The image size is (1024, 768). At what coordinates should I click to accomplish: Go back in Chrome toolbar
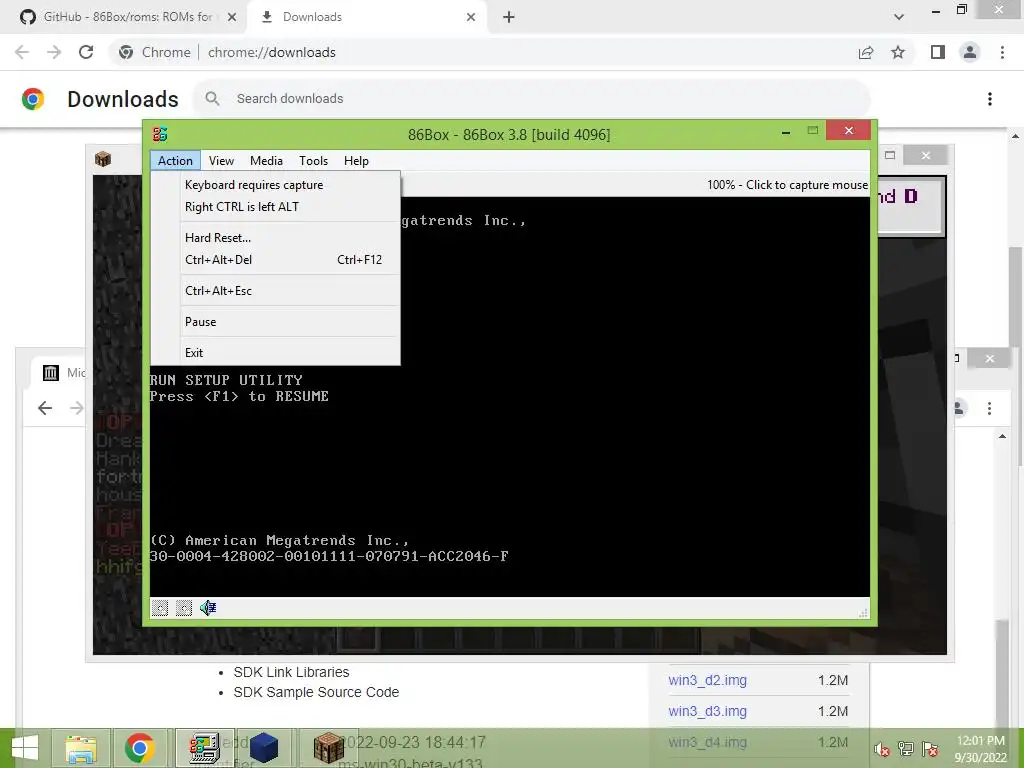coord(22,52)
